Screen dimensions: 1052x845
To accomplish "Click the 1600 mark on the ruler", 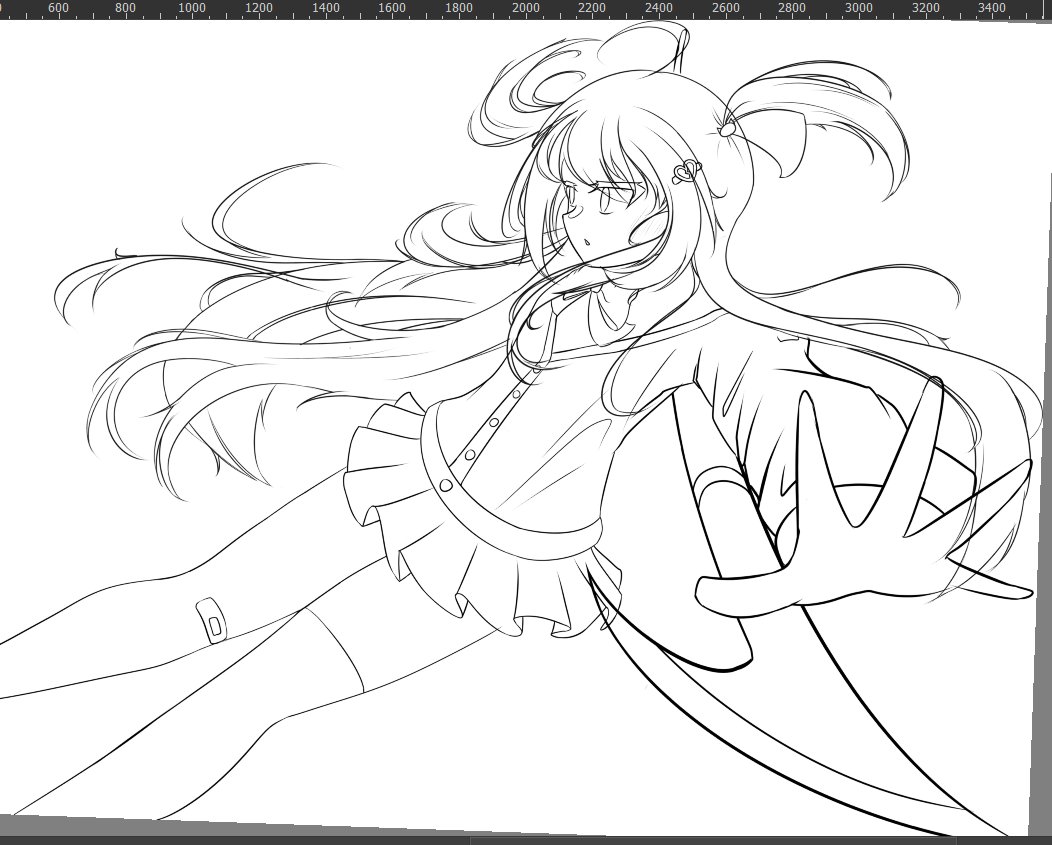I will pos(392,8).
